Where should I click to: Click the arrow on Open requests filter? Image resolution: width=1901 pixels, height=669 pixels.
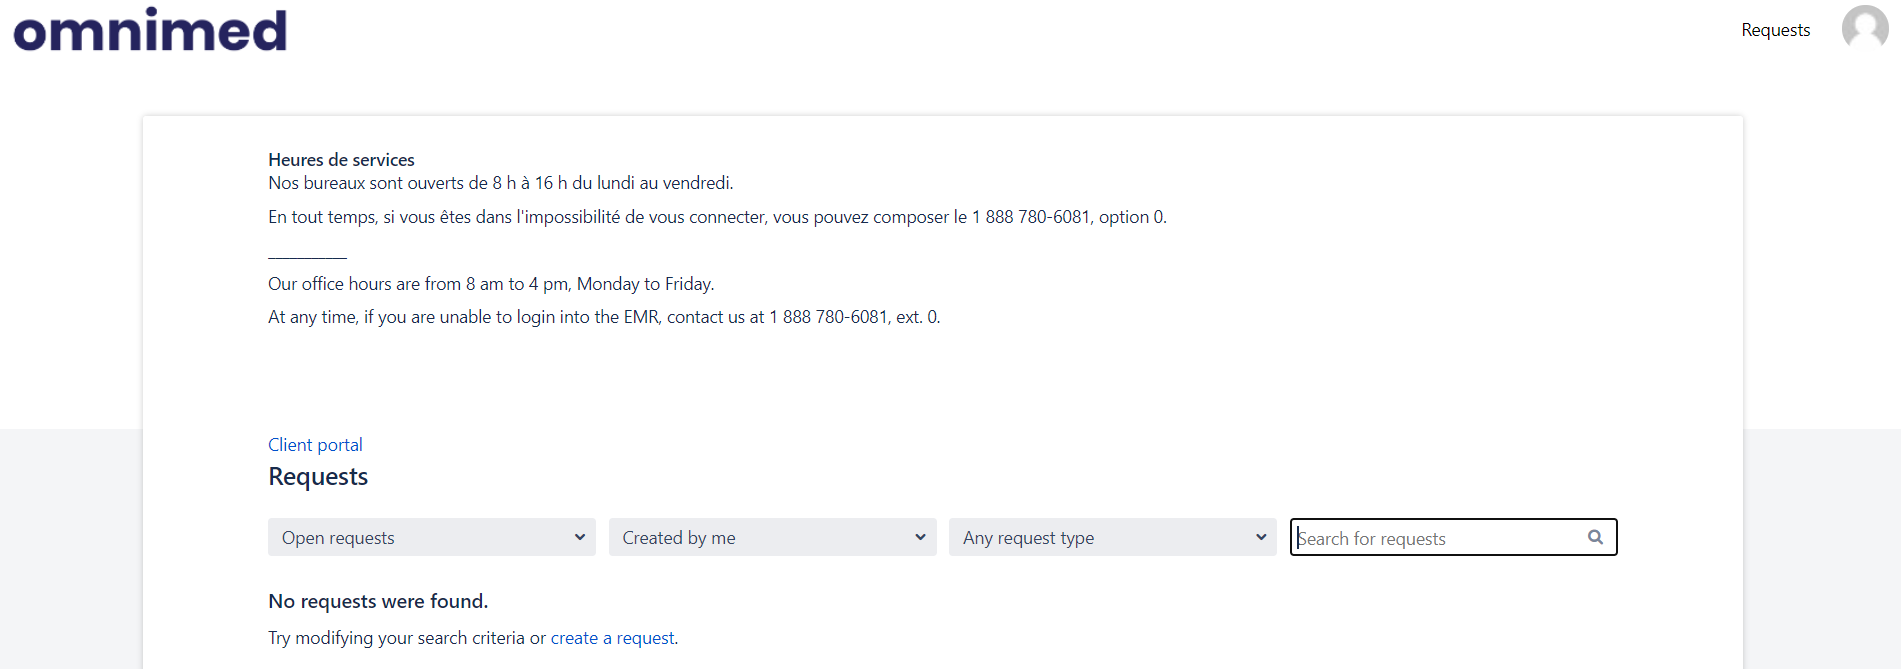point(580,537)
